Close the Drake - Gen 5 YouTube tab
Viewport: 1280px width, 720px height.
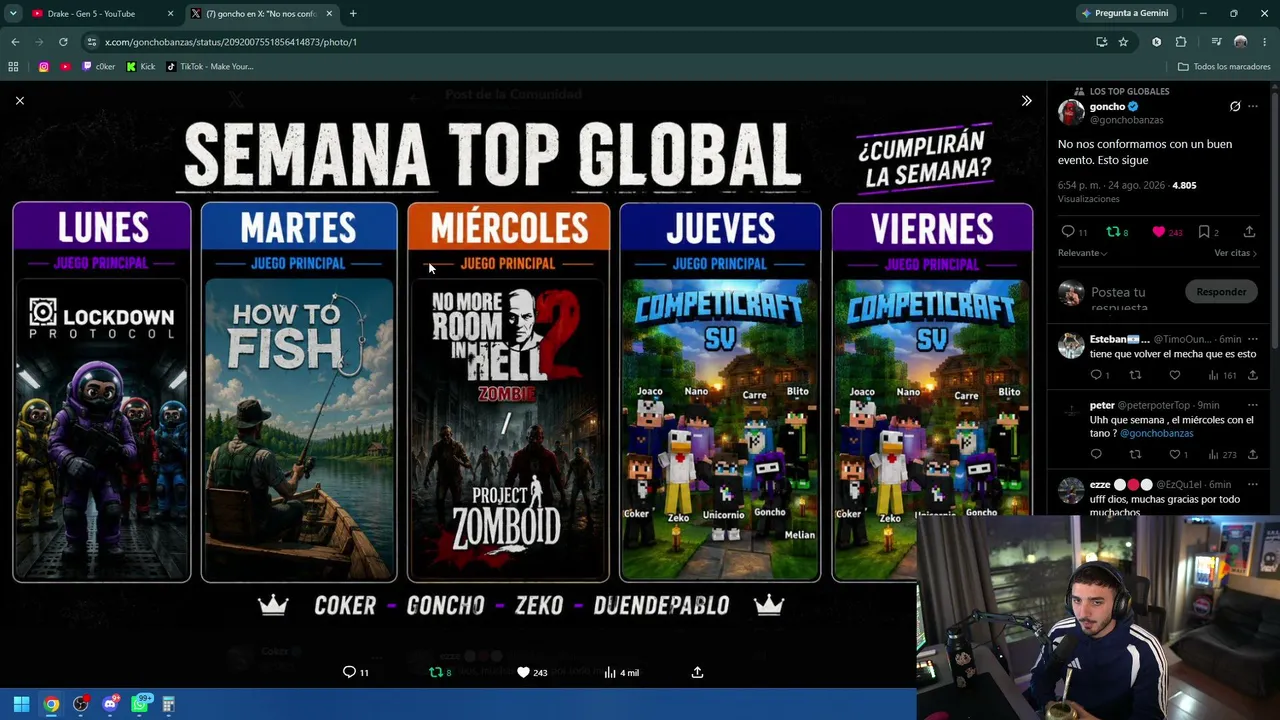[170, 14]
